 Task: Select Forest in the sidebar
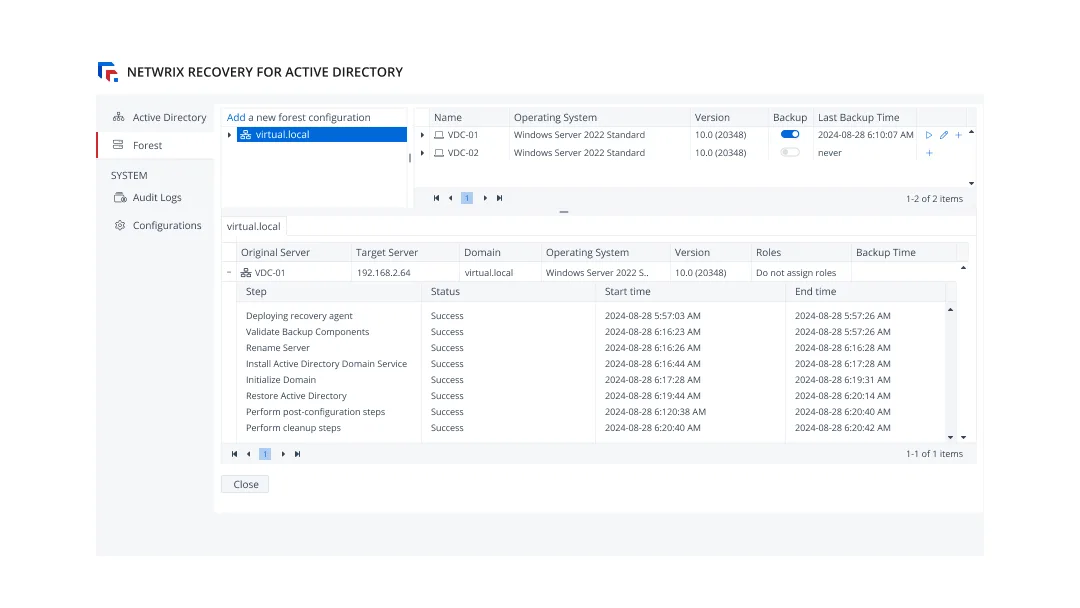(156, 145)
